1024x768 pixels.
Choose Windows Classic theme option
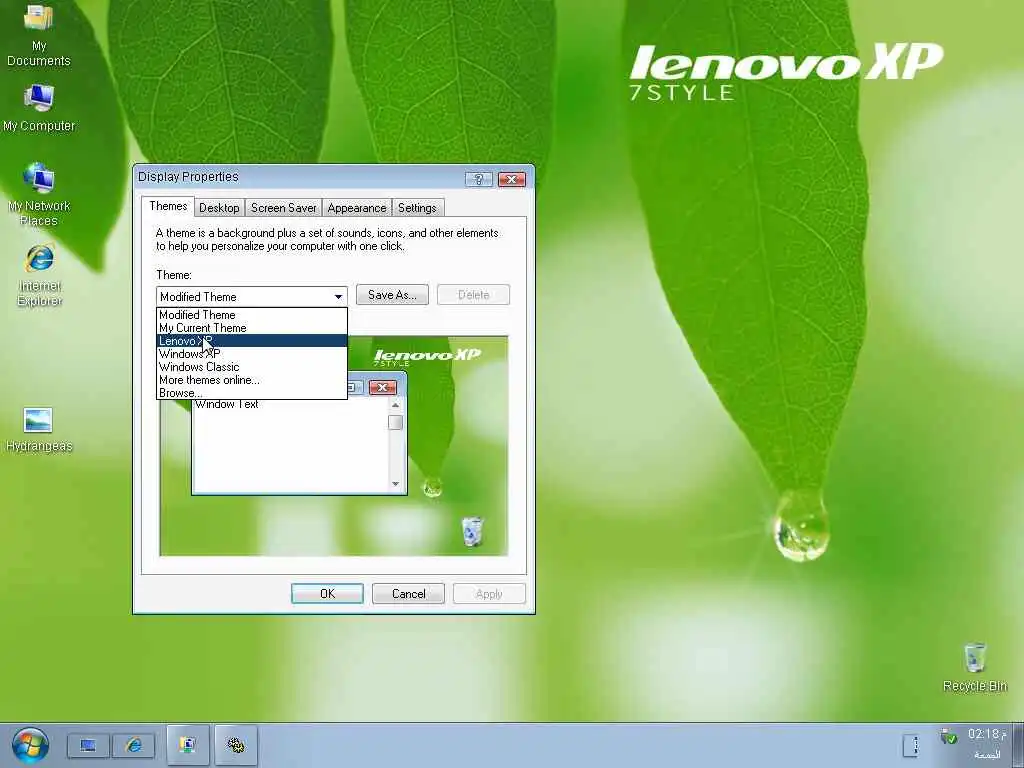click(x=251, y=367)
